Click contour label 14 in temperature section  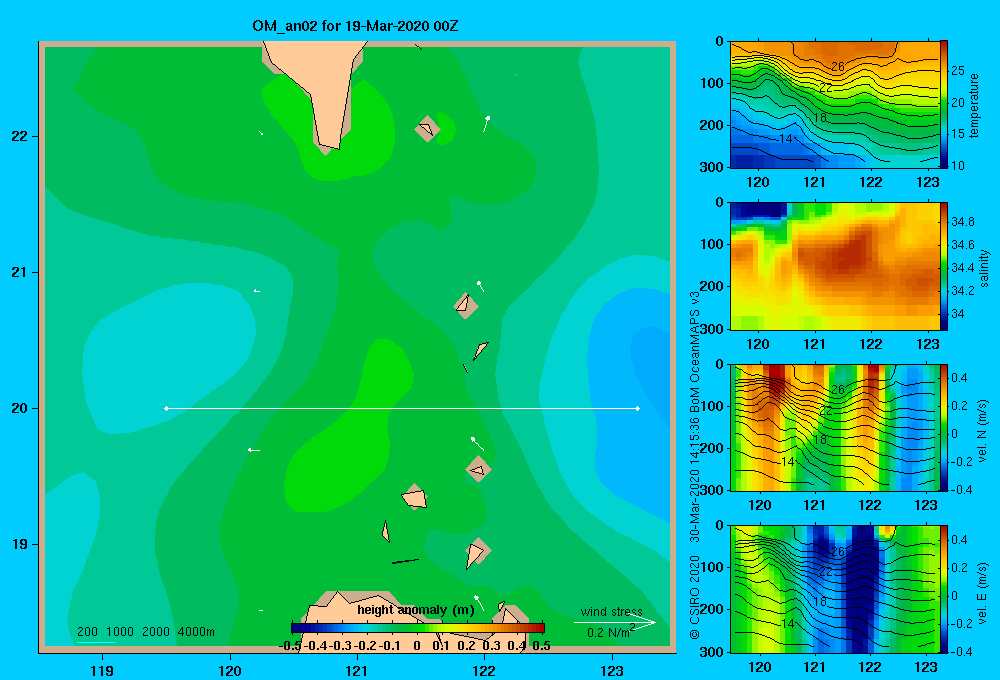[786, 138]
